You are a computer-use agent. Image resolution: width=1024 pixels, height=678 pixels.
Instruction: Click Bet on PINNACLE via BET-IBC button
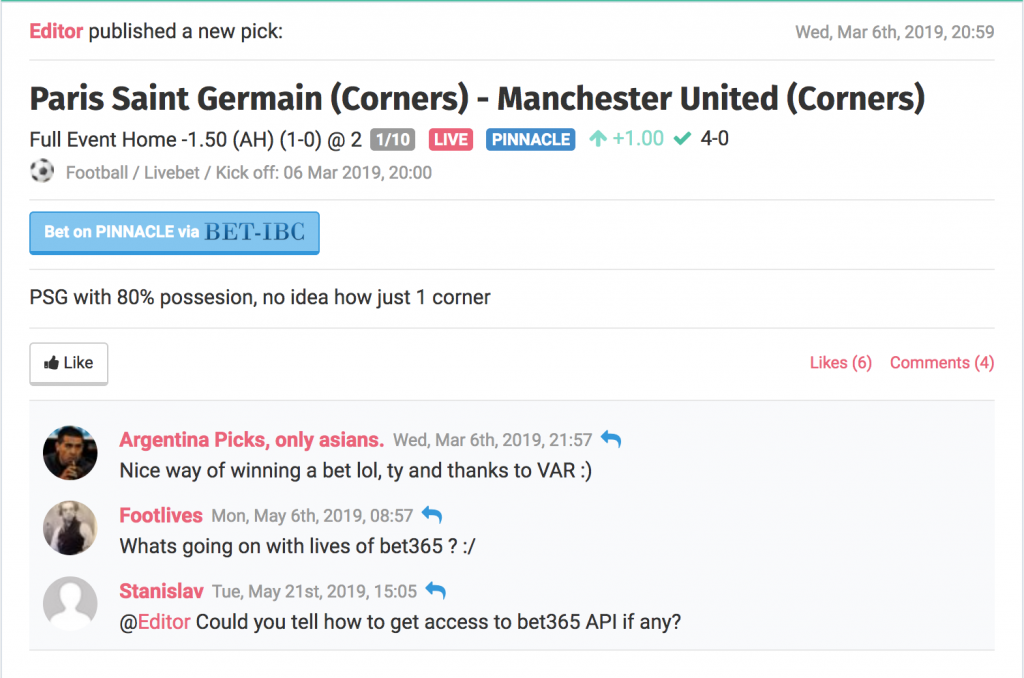point(174,233)
